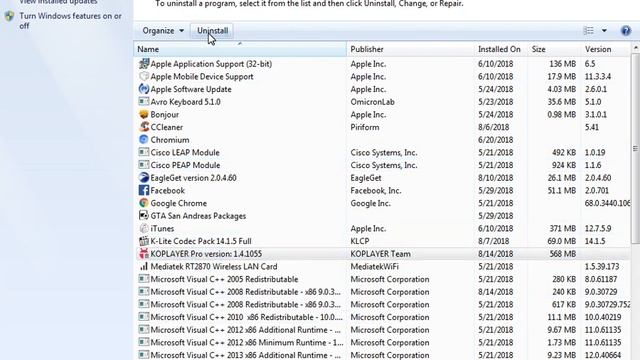Screen dimensions: 640x360
Task: Open the help question mark icon
Action: 626,31
